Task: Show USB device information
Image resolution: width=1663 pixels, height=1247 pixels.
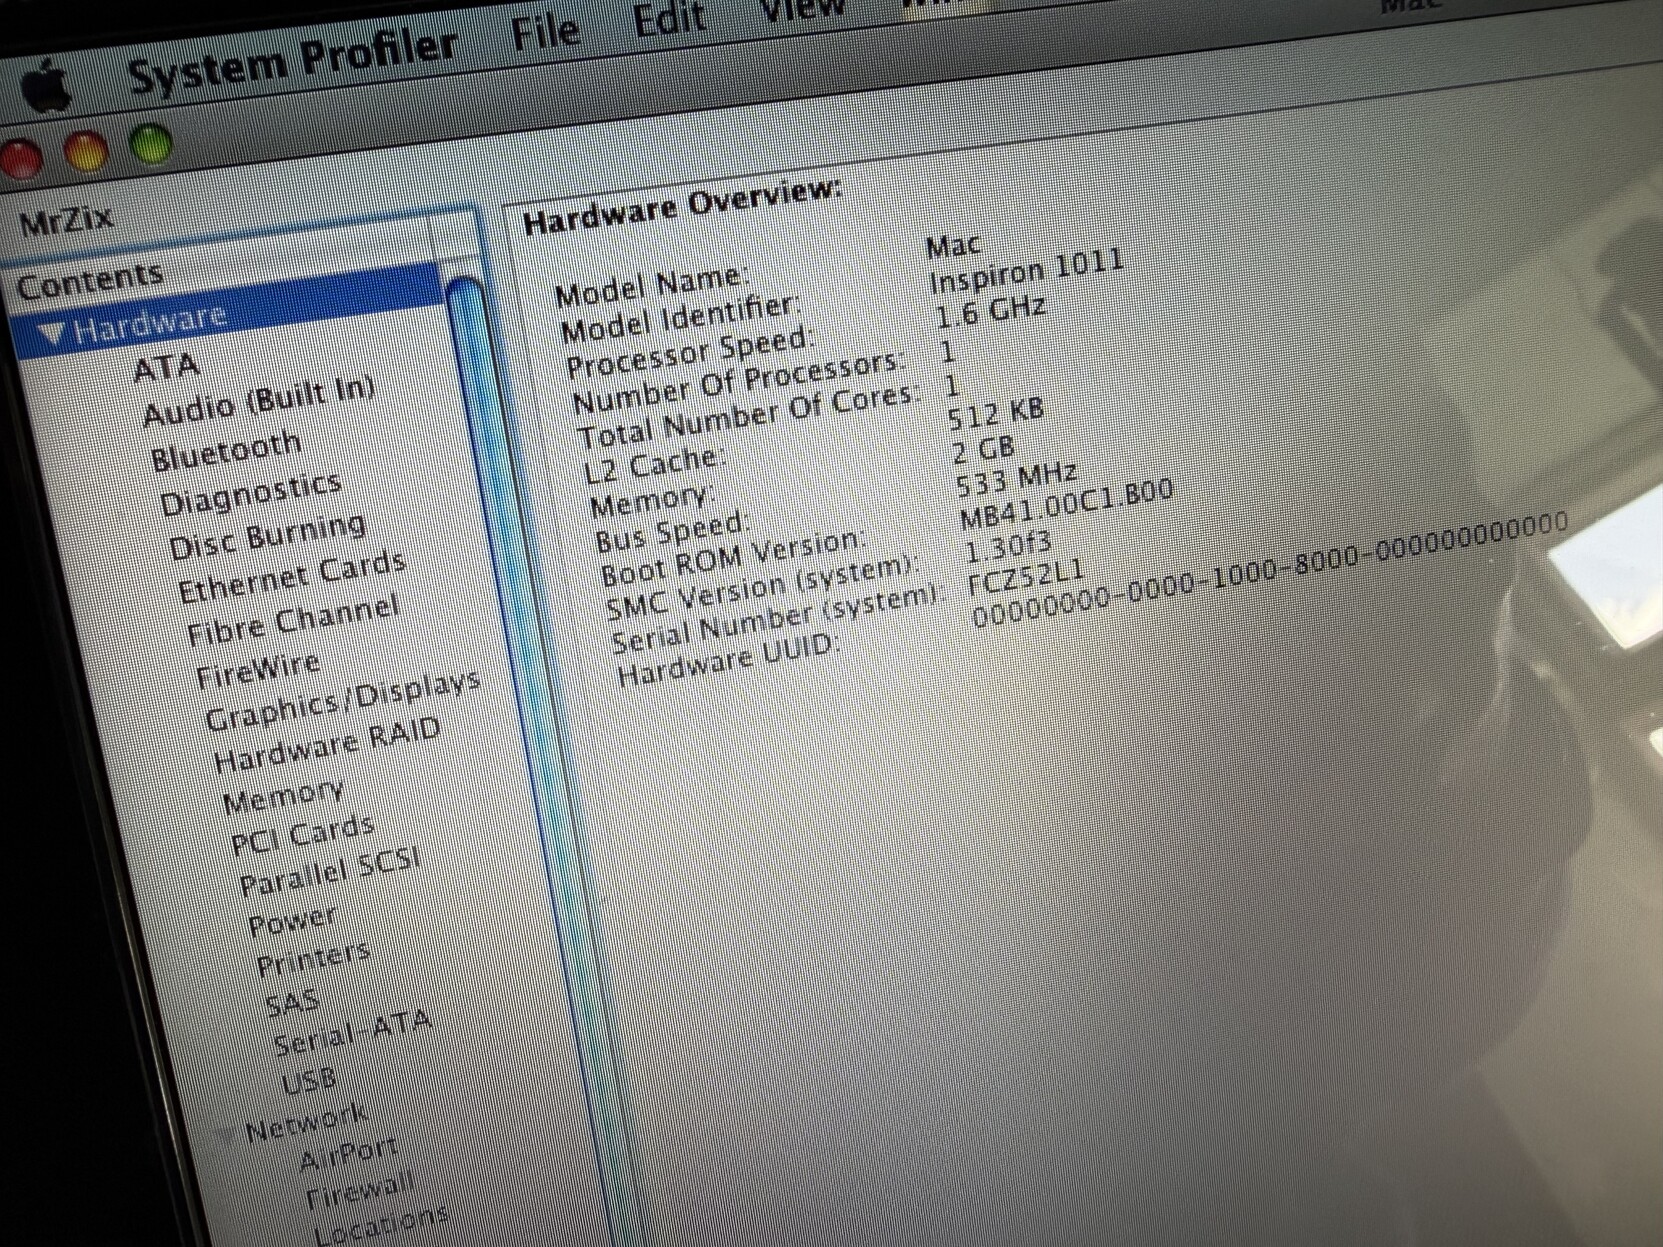Action: pos(308,1082)
